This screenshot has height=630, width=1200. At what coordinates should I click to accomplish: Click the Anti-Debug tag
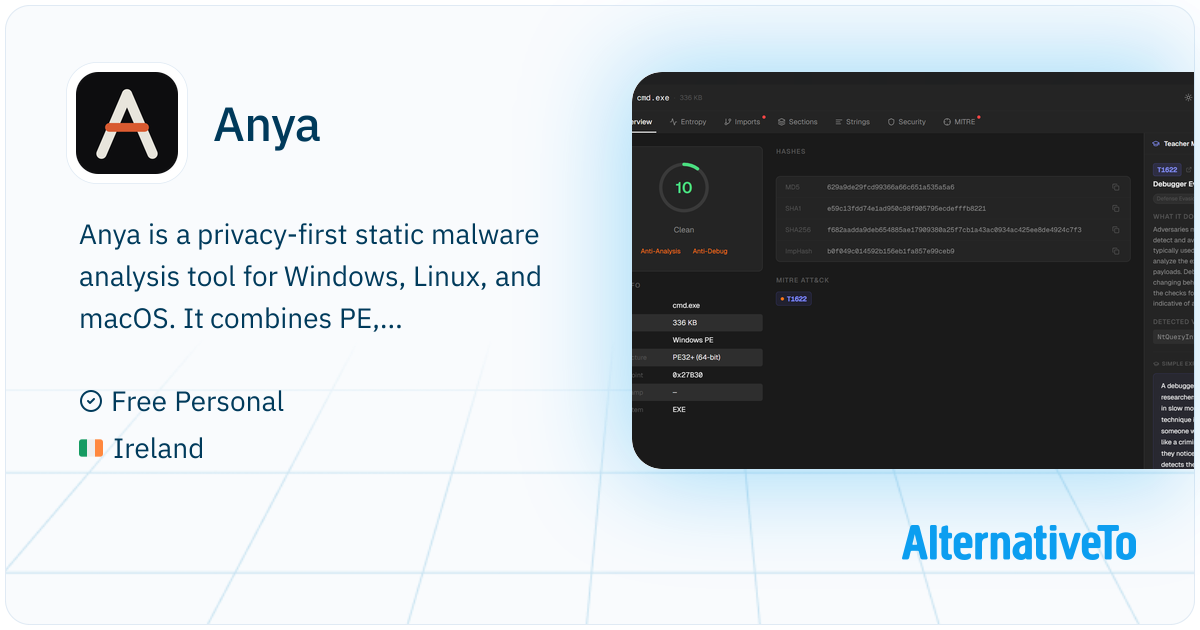coord(710,251)
